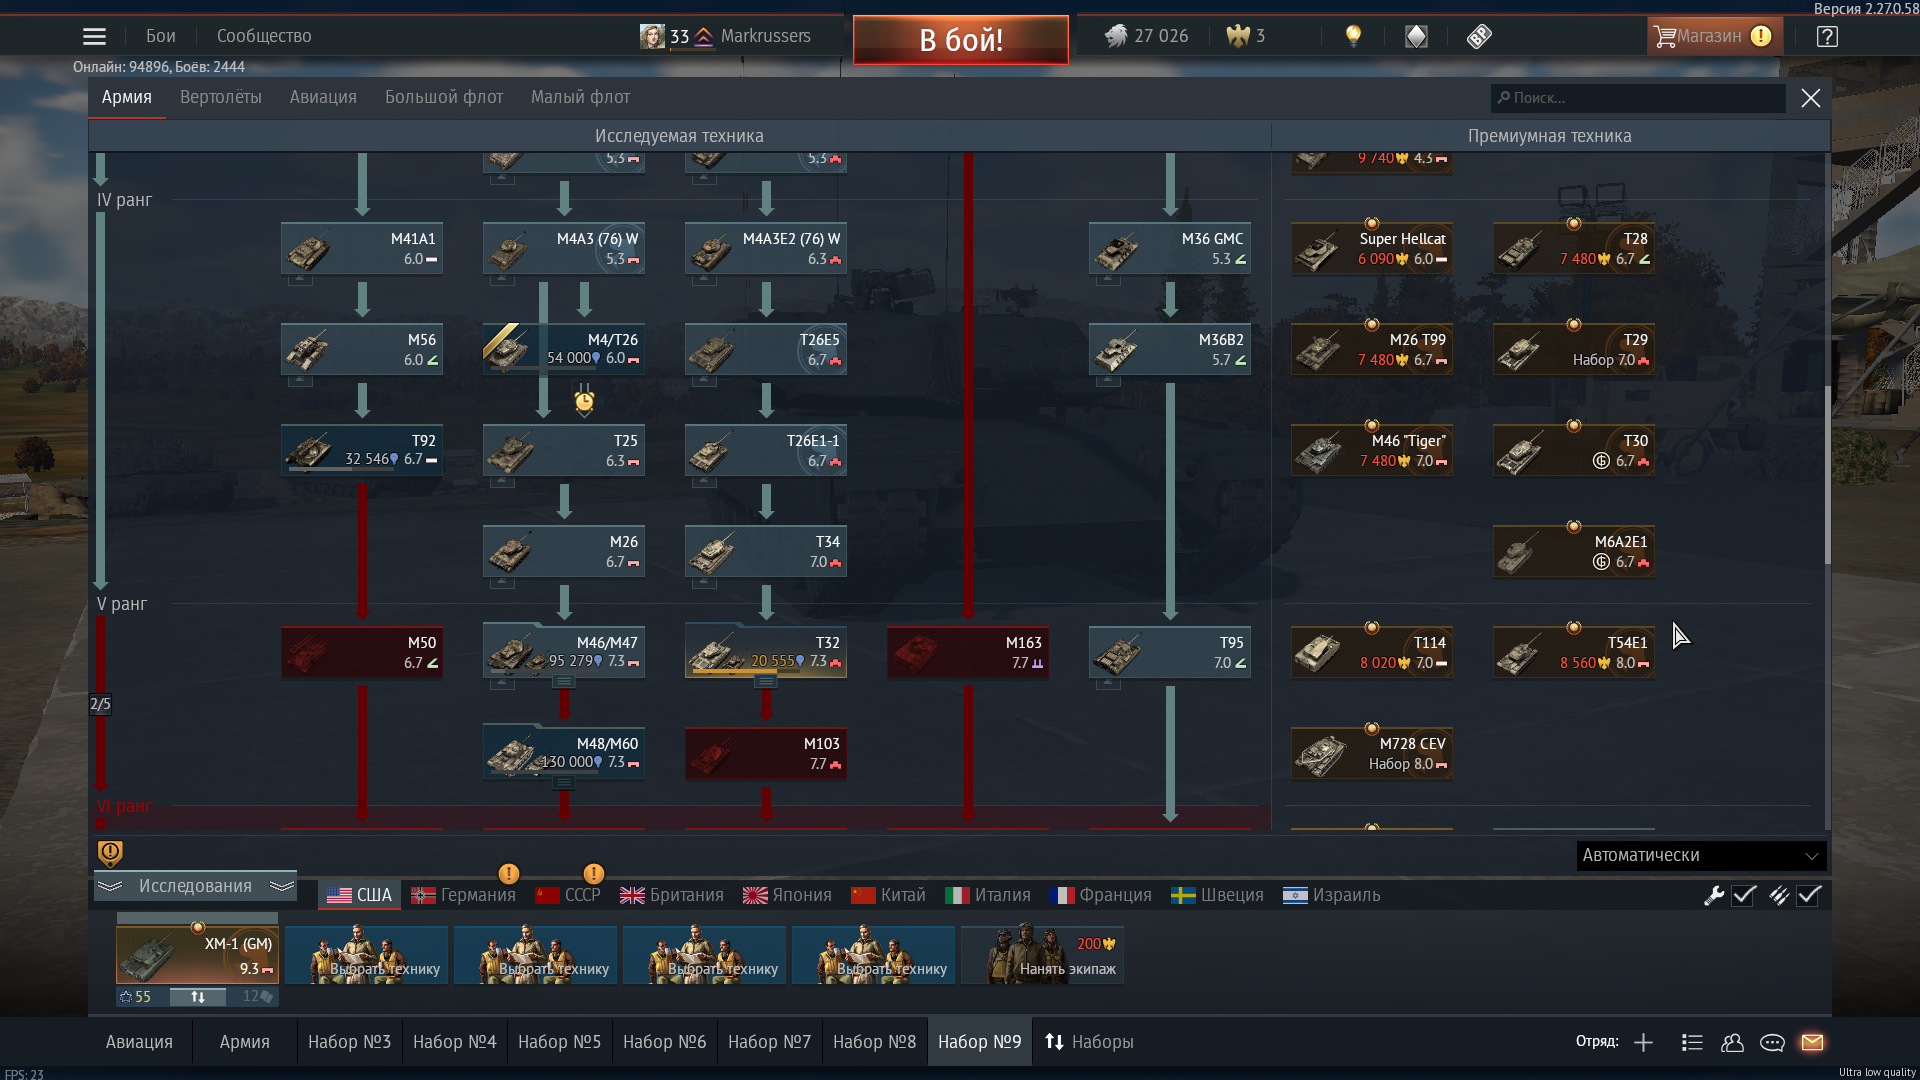Click Нанять экипаж to hire crew
1920x1080 pixels.
click(x=1042, y=955)
